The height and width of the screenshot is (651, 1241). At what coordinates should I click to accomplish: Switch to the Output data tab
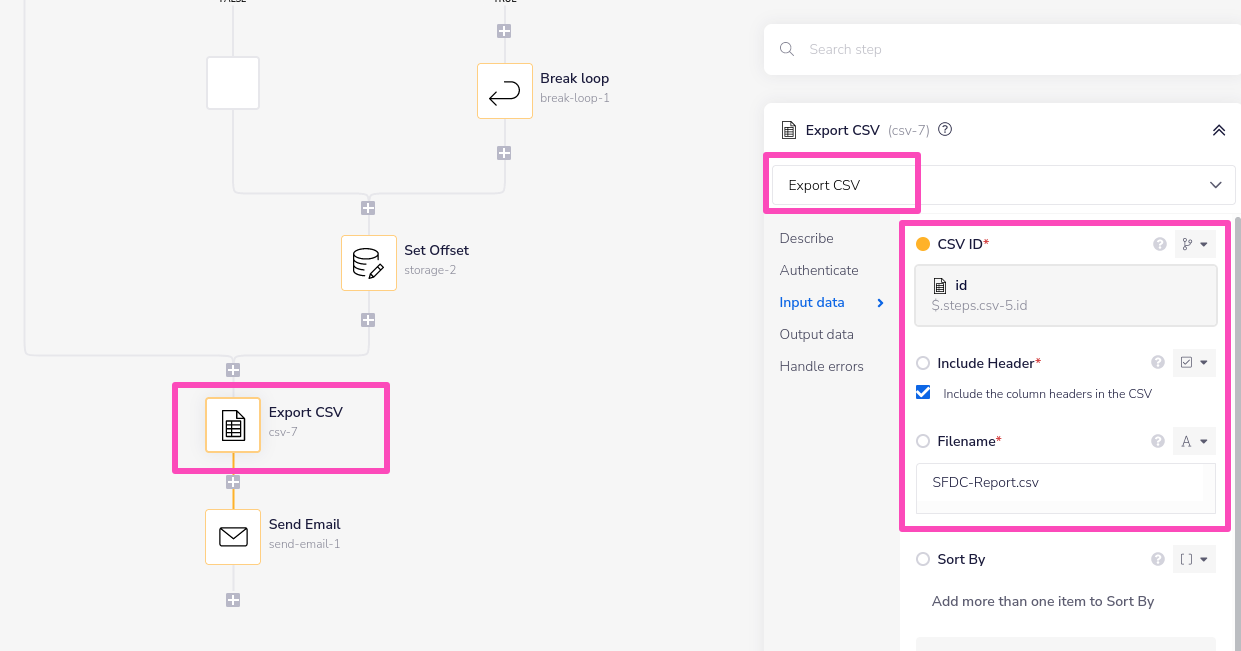point(816,334)
